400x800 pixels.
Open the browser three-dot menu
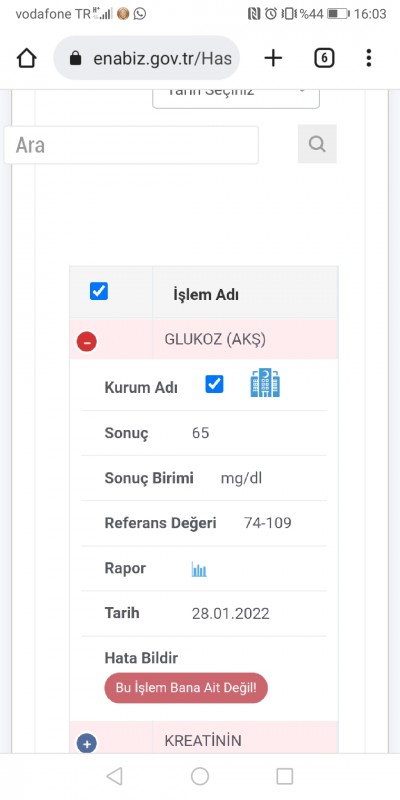point(368,59)
